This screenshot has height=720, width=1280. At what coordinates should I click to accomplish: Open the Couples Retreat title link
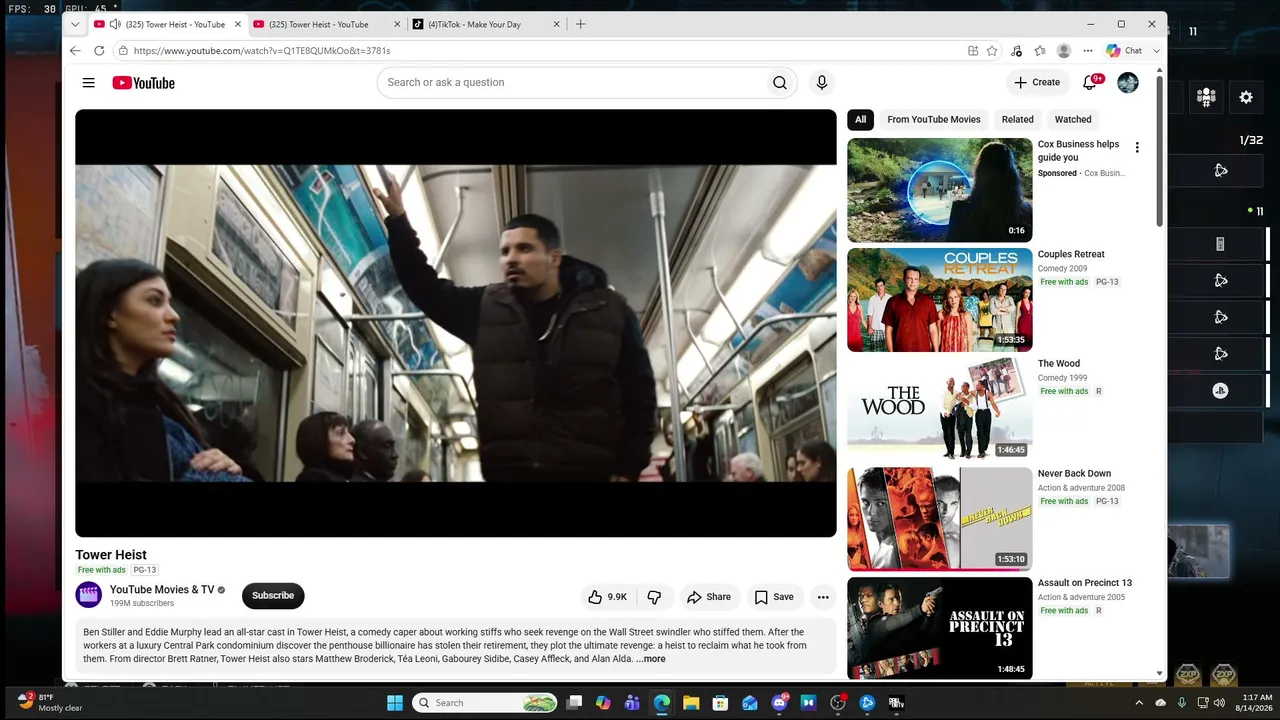click(1071, 254)
